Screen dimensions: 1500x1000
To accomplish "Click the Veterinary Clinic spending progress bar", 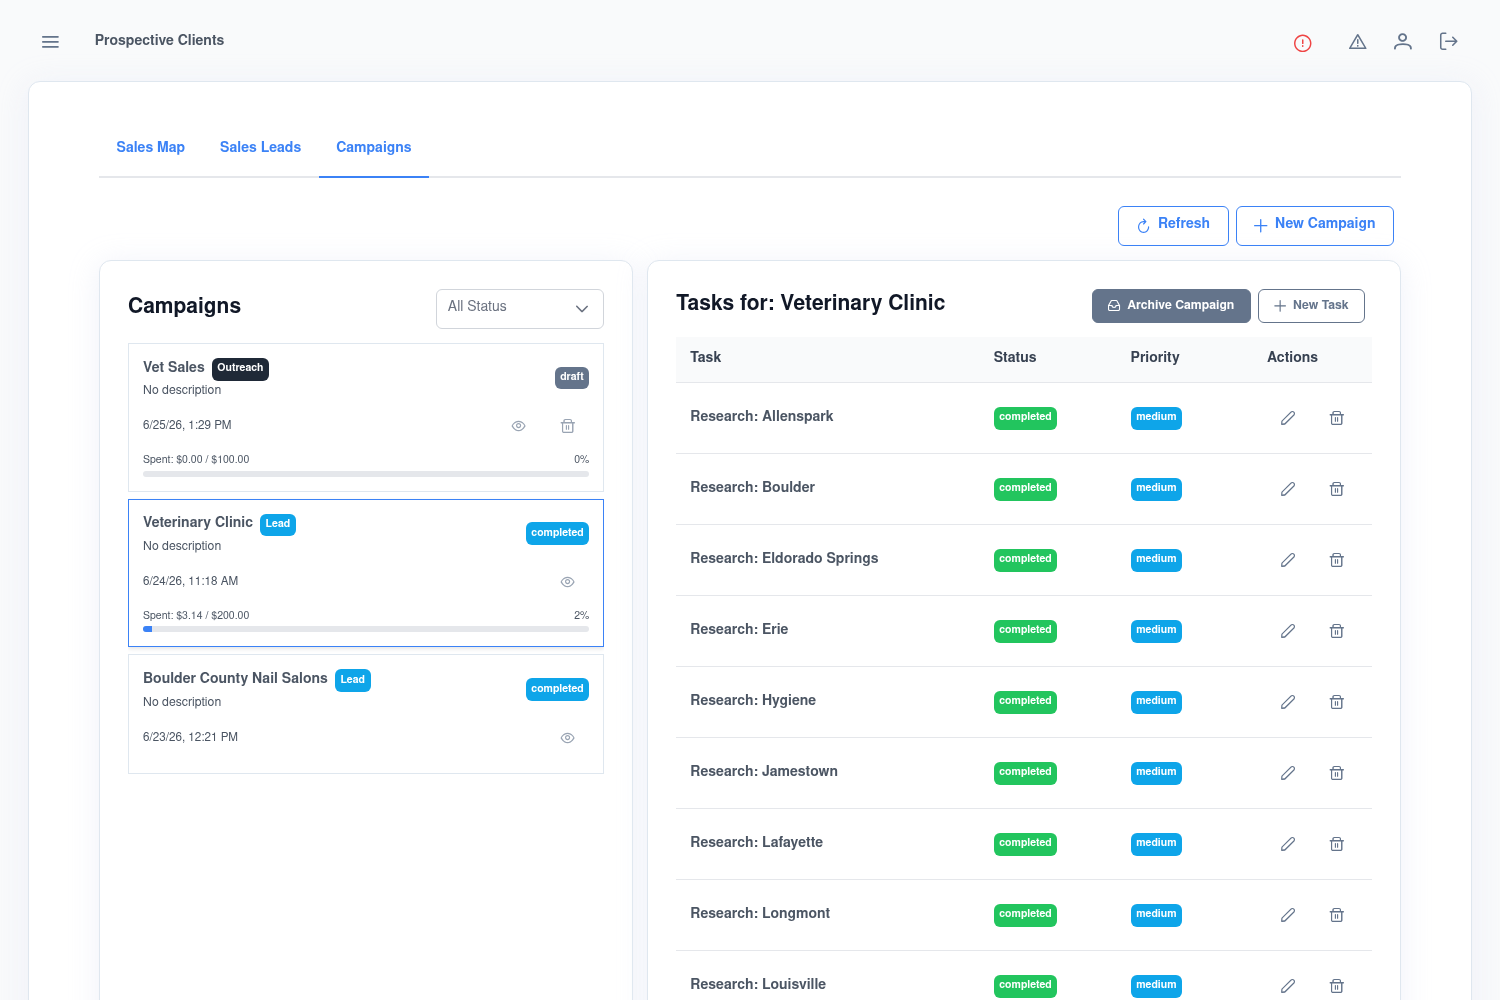I will pyautogui.click(x=366, y=630).
